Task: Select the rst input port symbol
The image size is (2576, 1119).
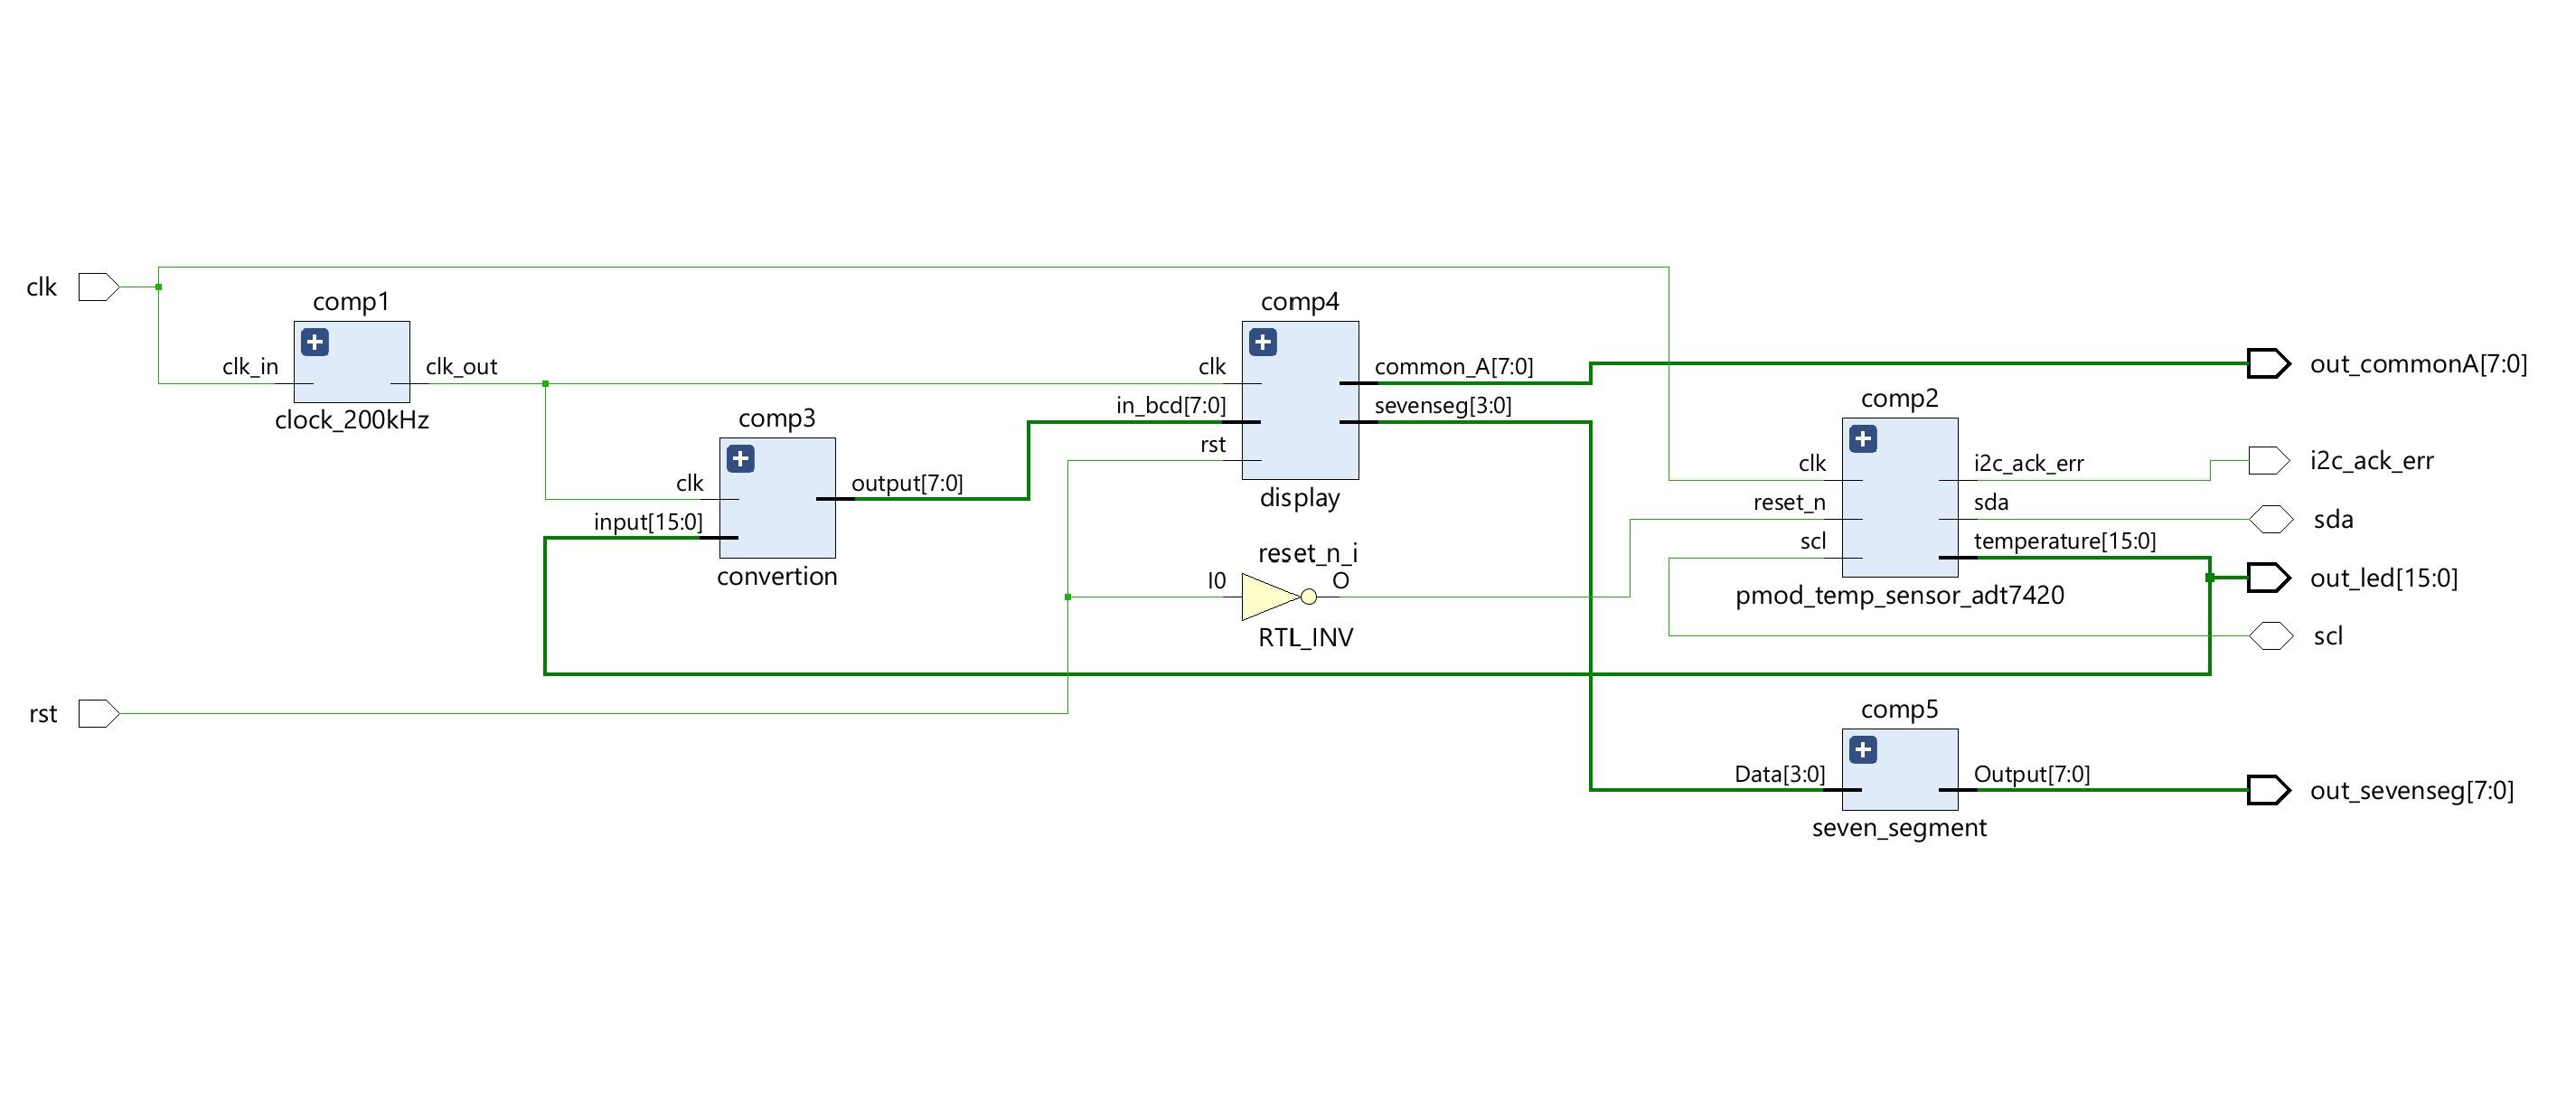Action: tap(99, 714)
